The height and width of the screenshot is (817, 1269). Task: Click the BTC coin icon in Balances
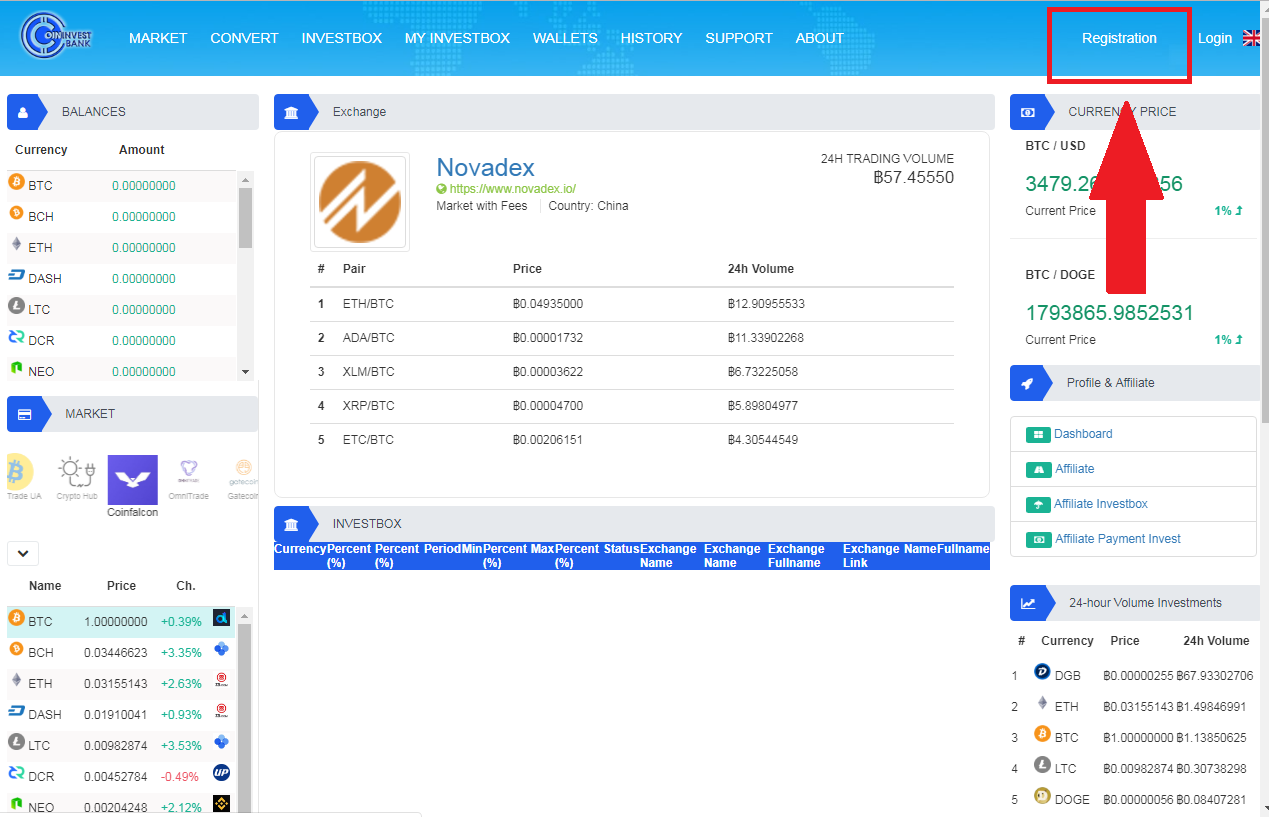[16, 182]
